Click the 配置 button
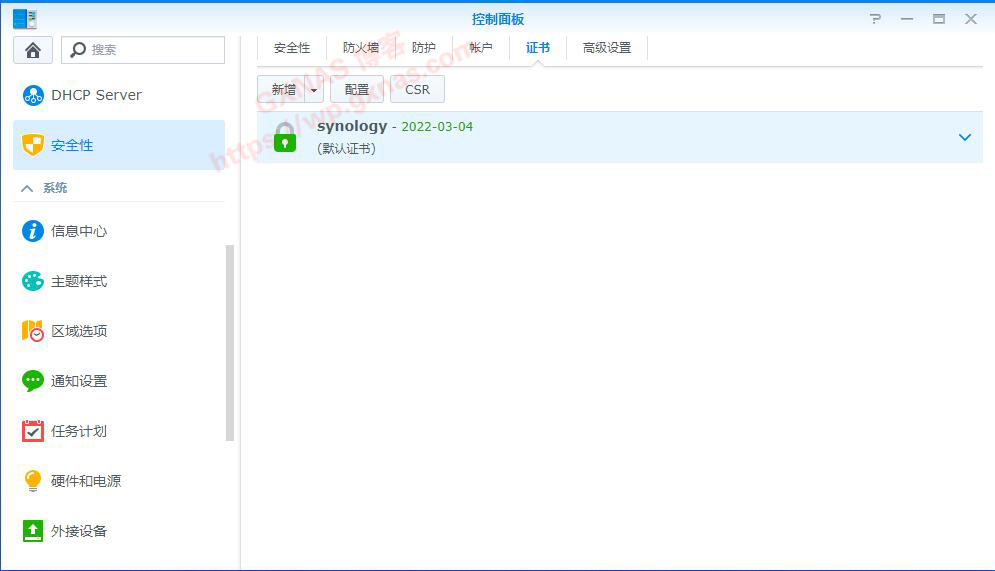Screen dimensions: 995x571 click(x=357, y=90)
